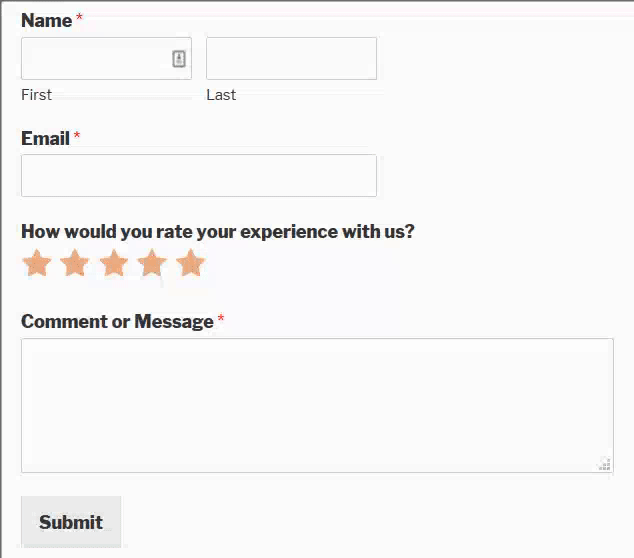
Task: Click the Last sublabel under the name field
Action: click(x=221, y=95)
